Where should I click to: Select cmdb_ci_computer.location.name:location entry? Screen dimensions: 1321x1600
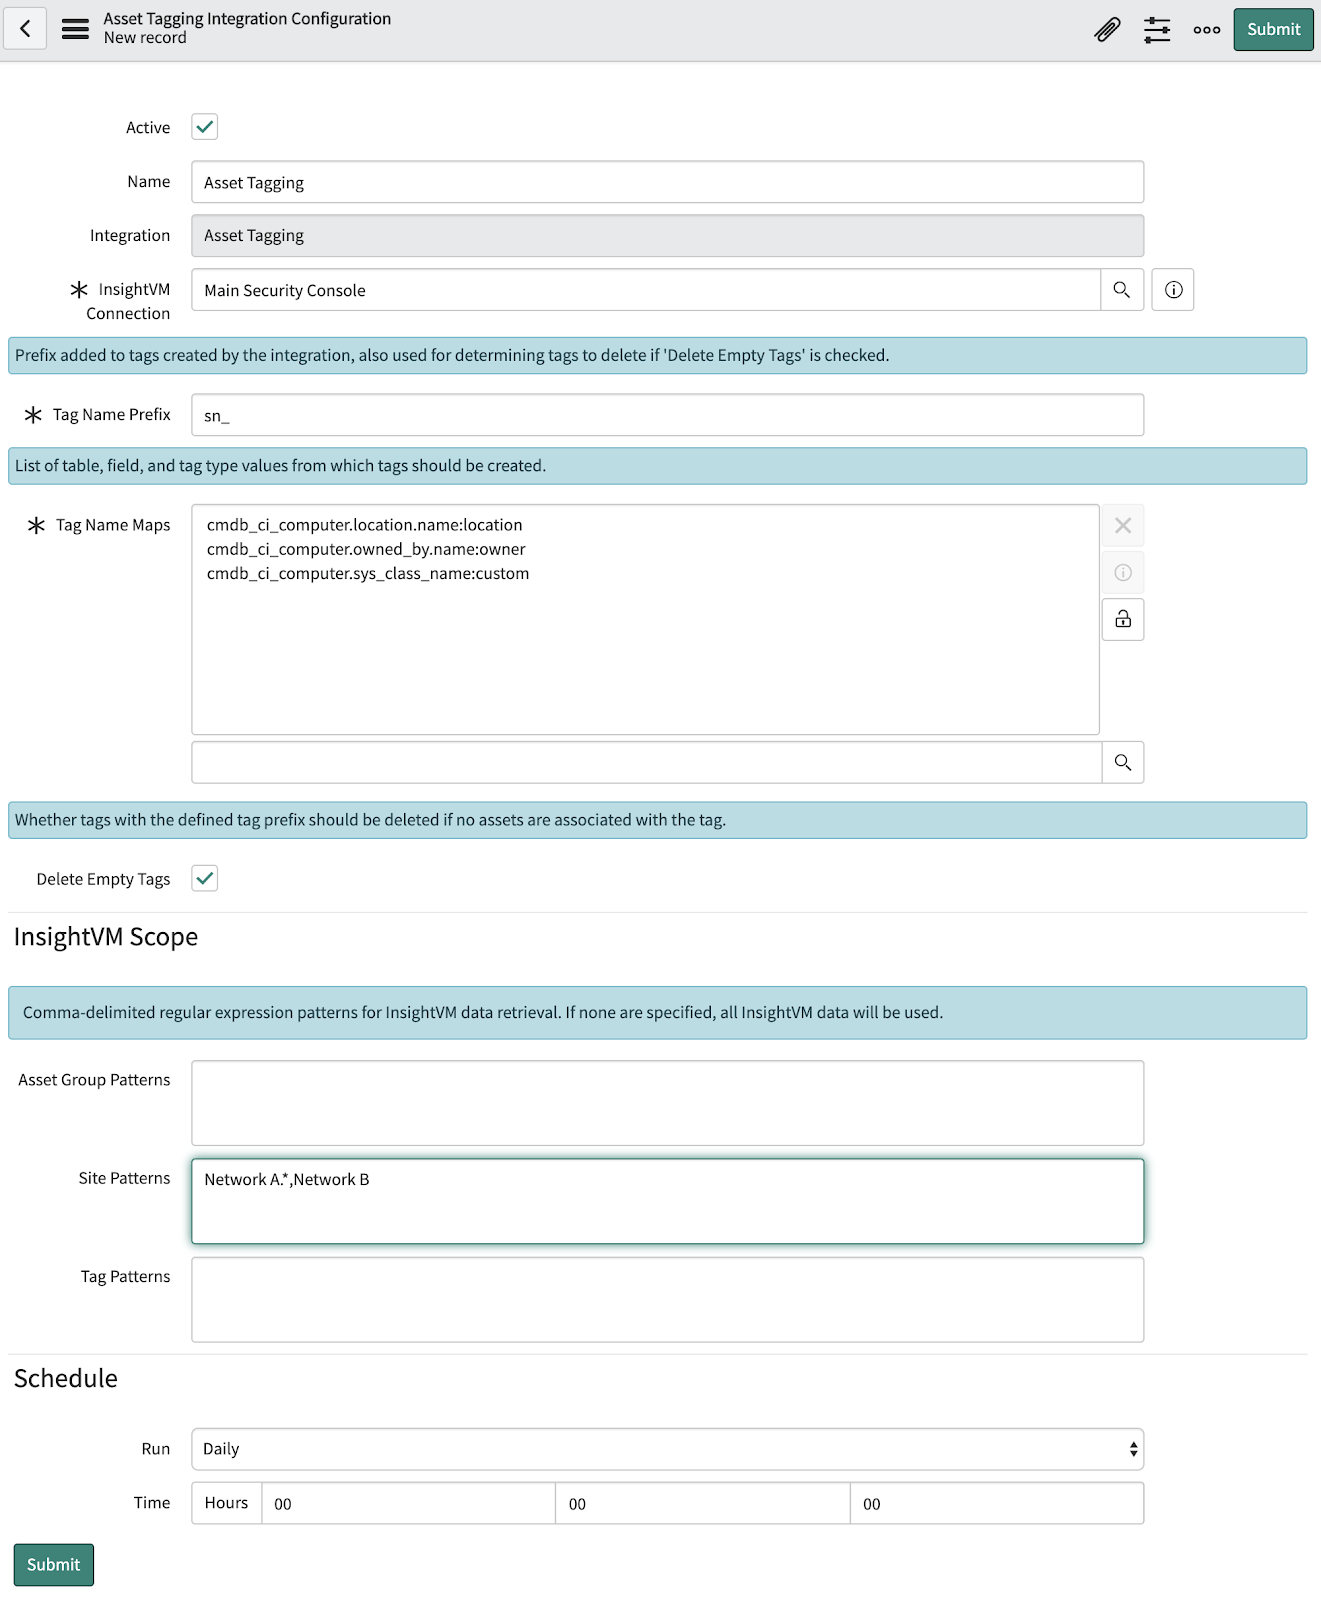click(365, 525)
